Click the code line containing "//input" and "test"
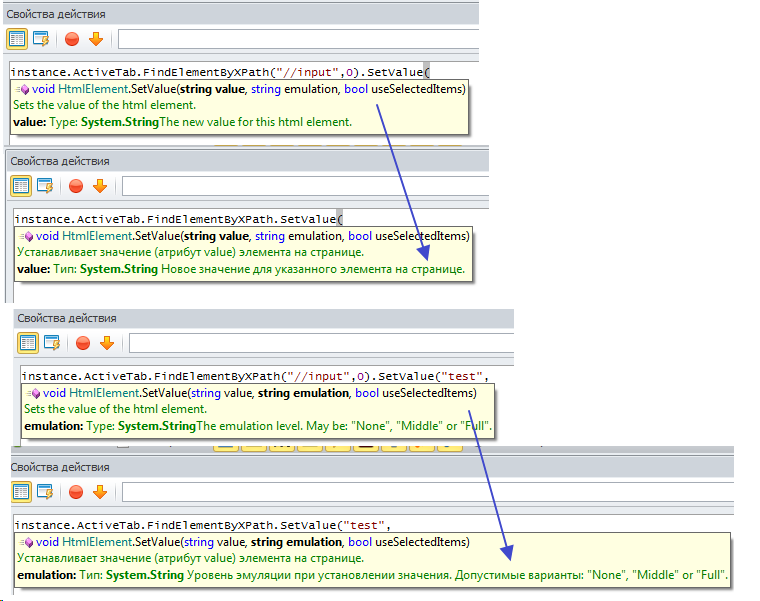The image size is (760, 601). point(255,376)
